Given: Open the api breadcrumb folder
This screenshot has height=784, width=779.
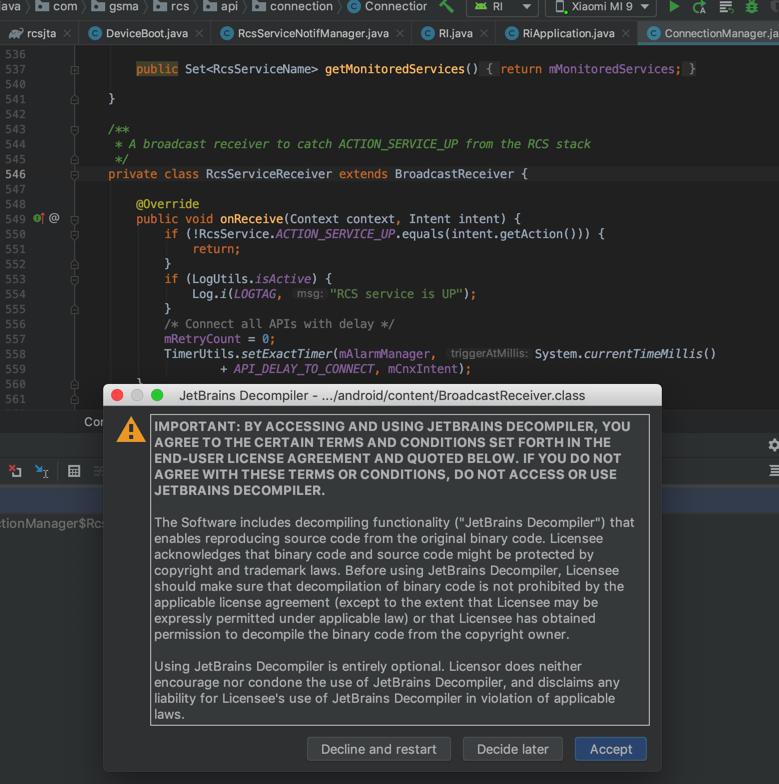Looking at the screenshot, I should coord(220,6).
